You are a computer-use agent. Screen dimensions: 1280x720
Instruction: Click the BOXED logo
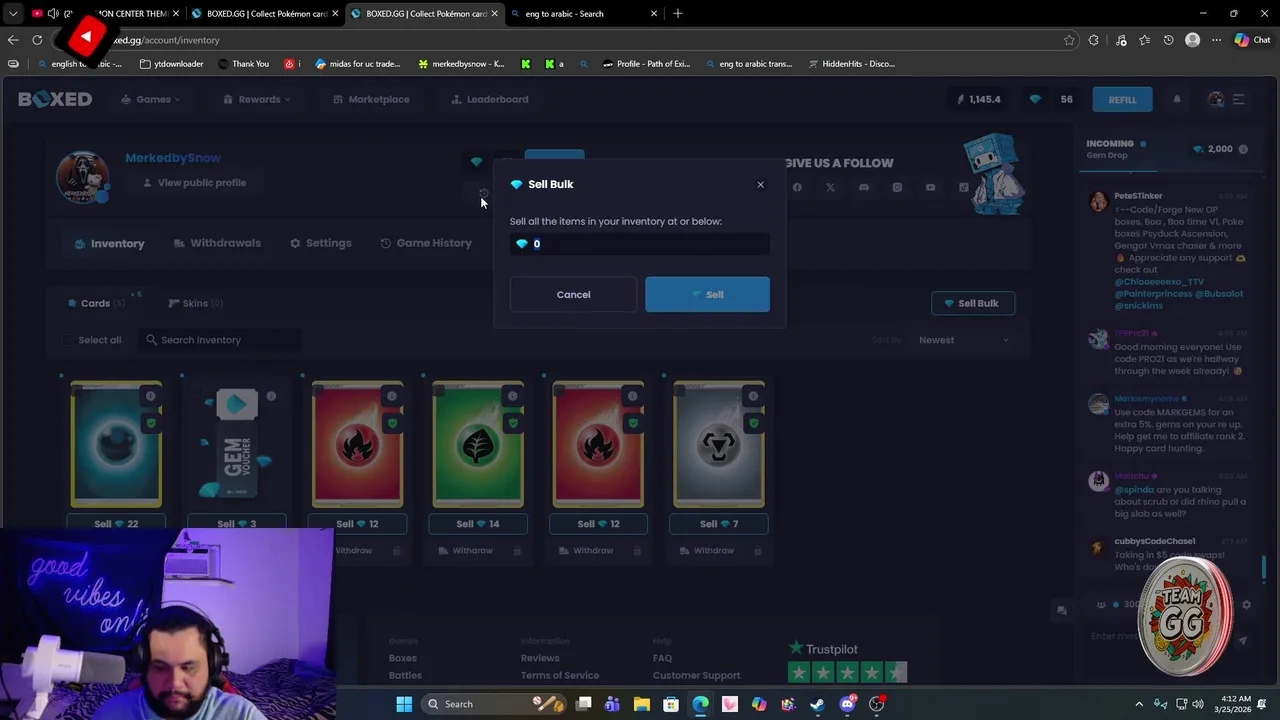tap(55, 99)
